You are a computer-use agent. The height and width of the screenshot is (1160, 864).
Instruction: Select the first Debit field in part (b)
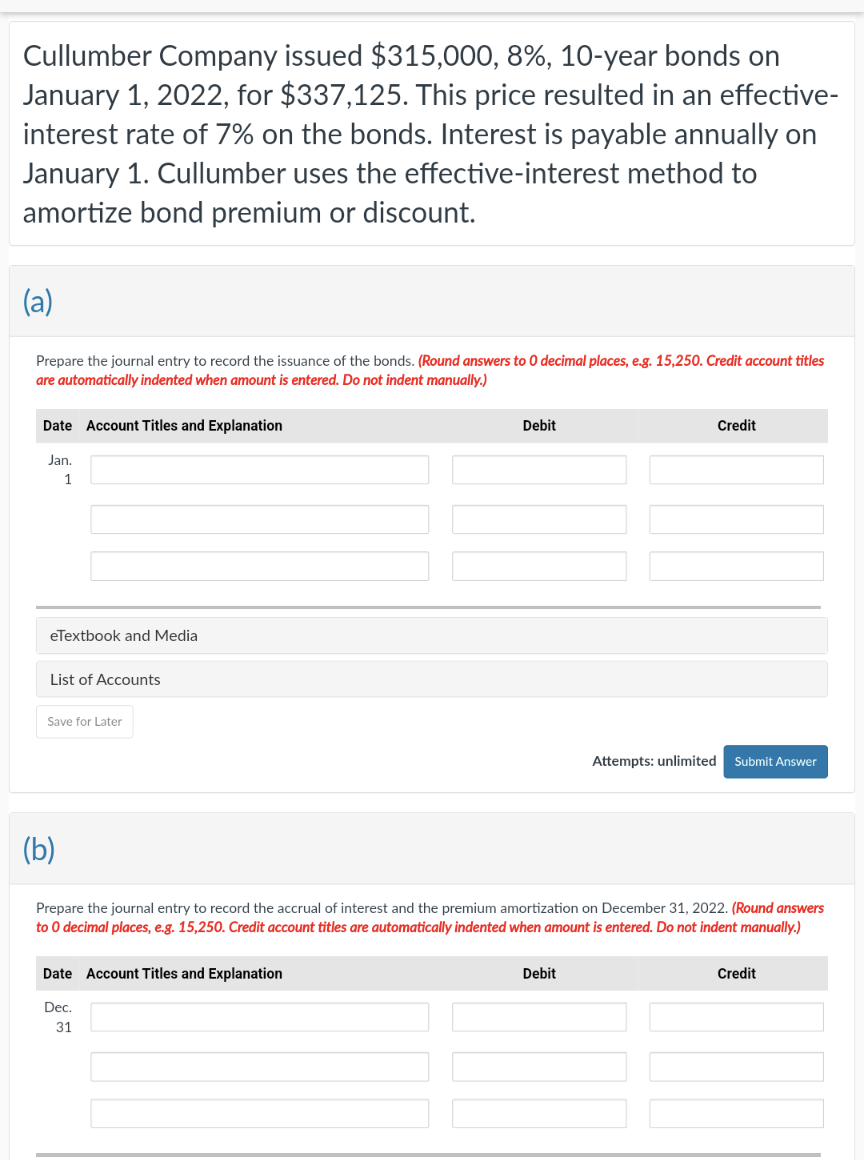[539, 1016]
